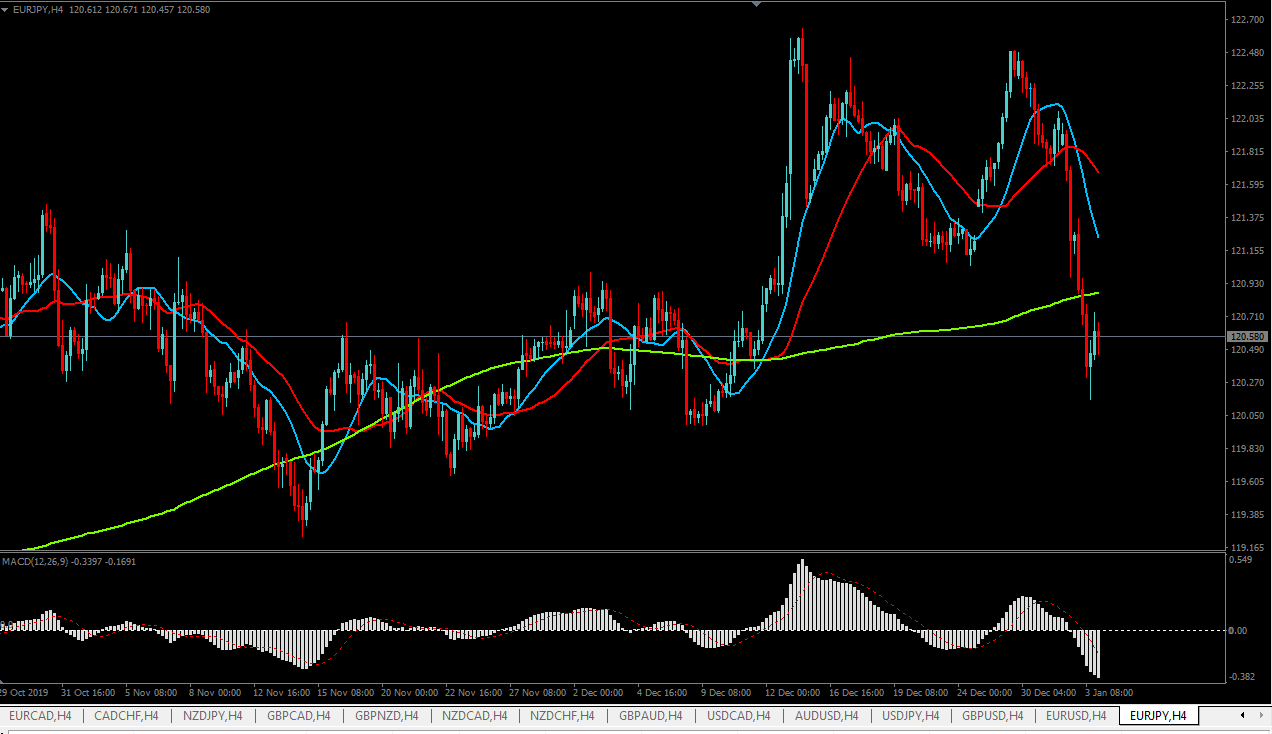Switch to GBPCAD,H4 chart tab

tap(299, 716)
